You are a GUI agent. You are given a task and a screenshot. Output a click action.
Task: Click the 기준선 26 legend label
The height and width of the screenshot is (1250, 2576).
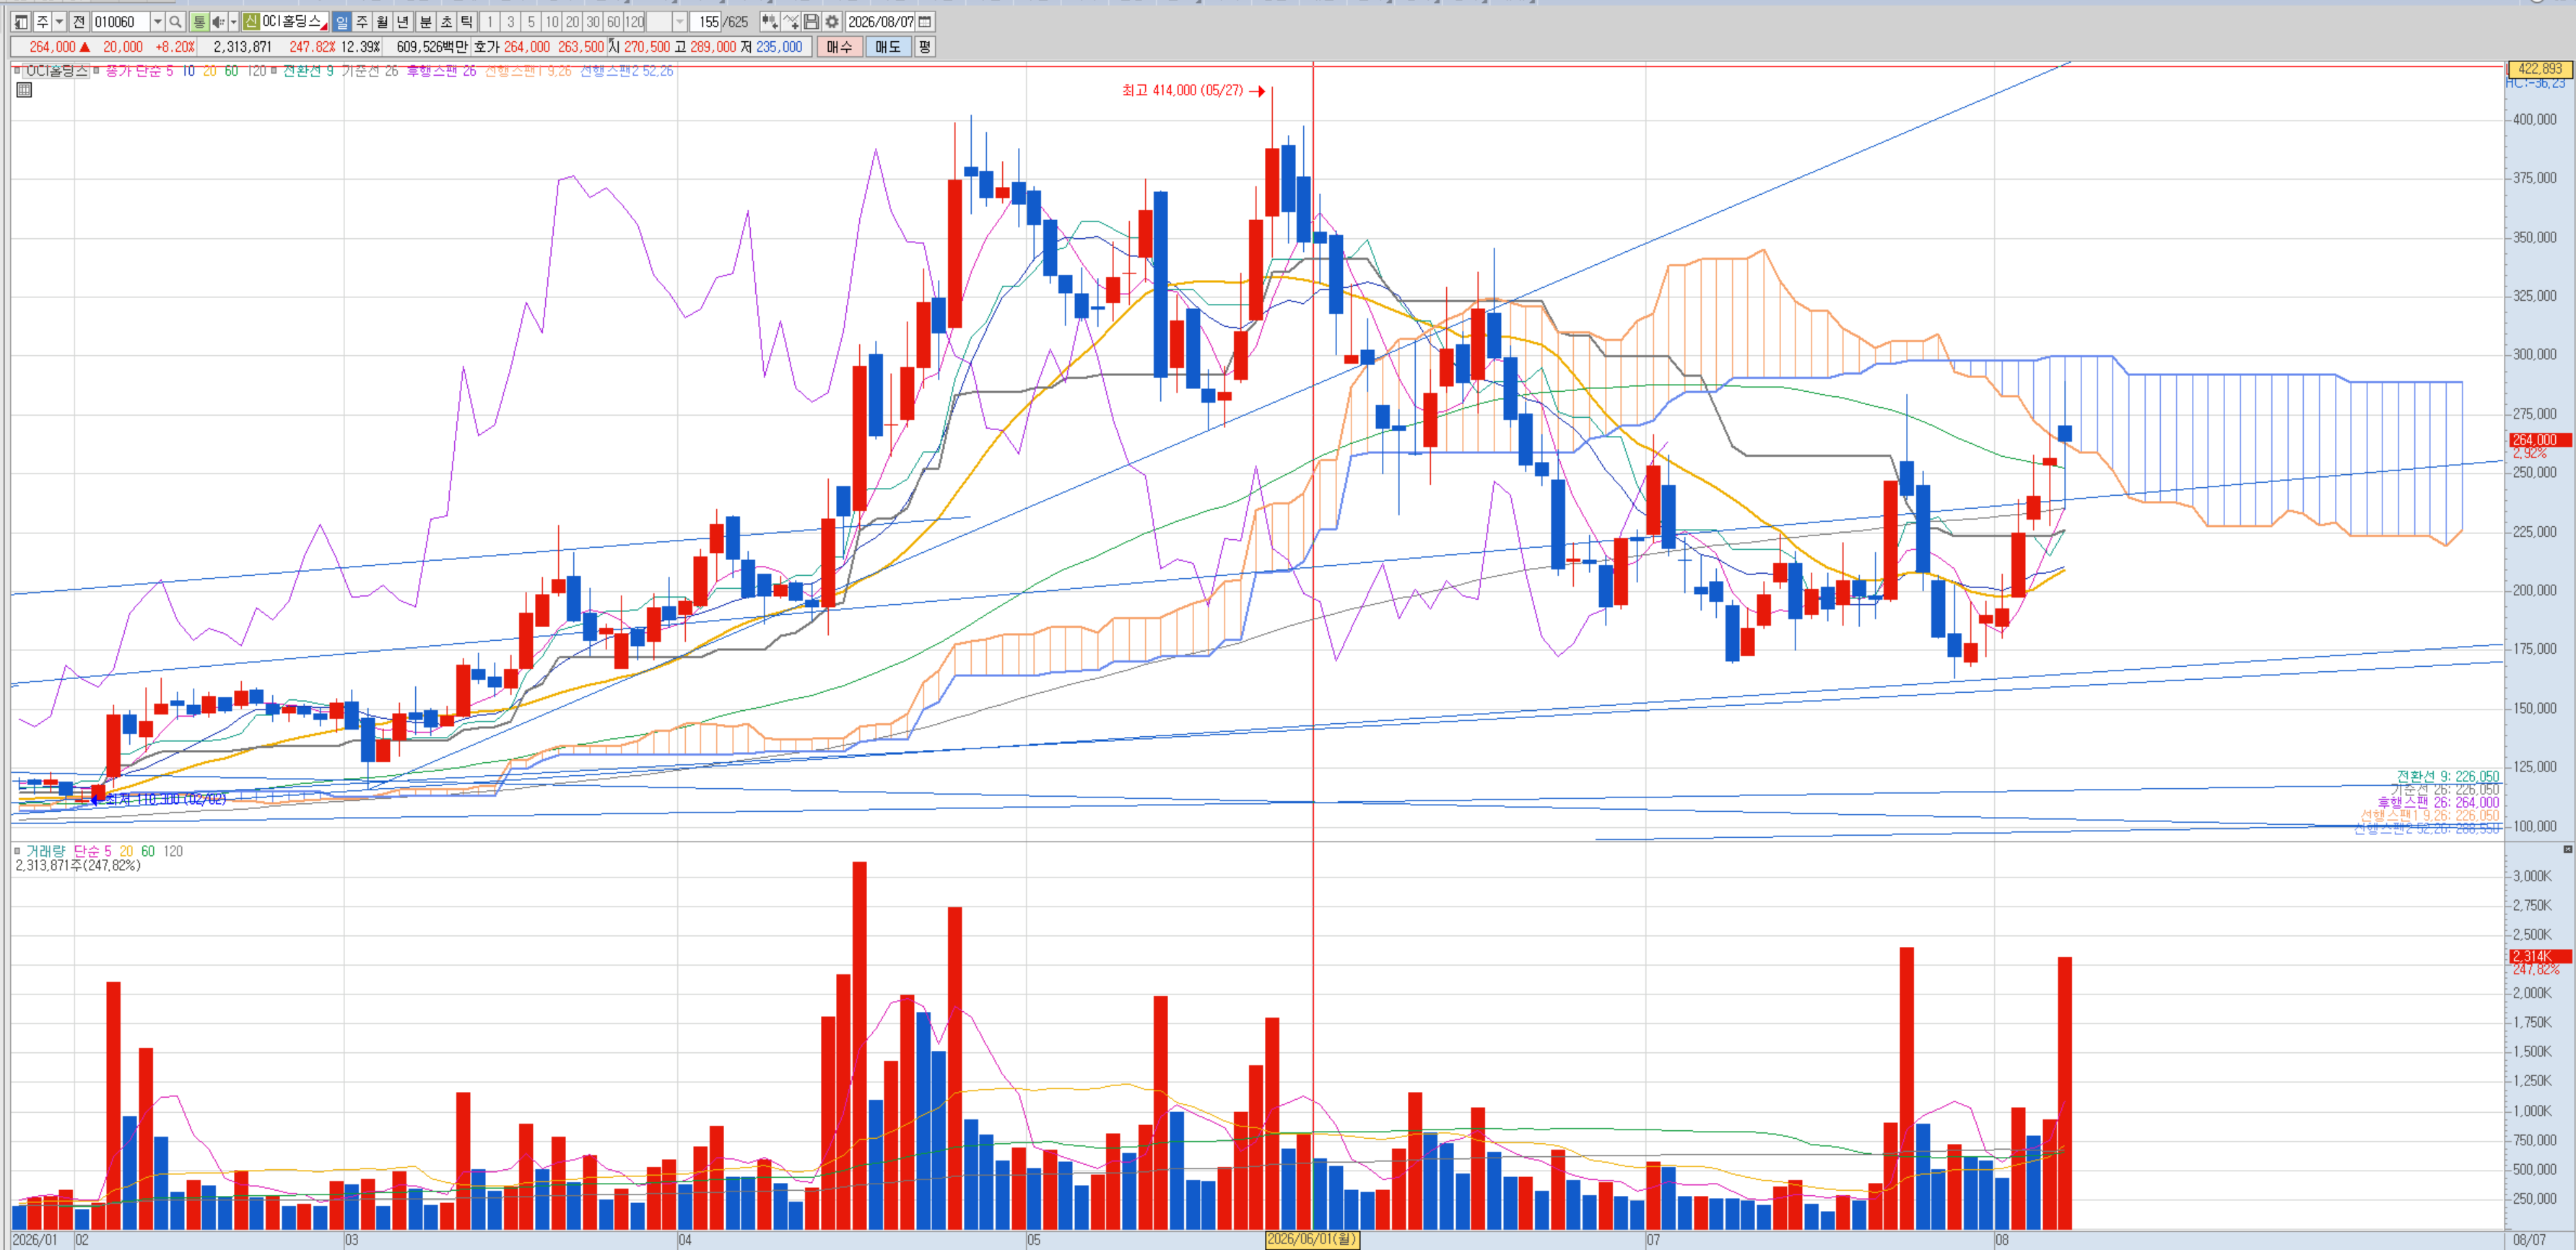click(370, 71)
